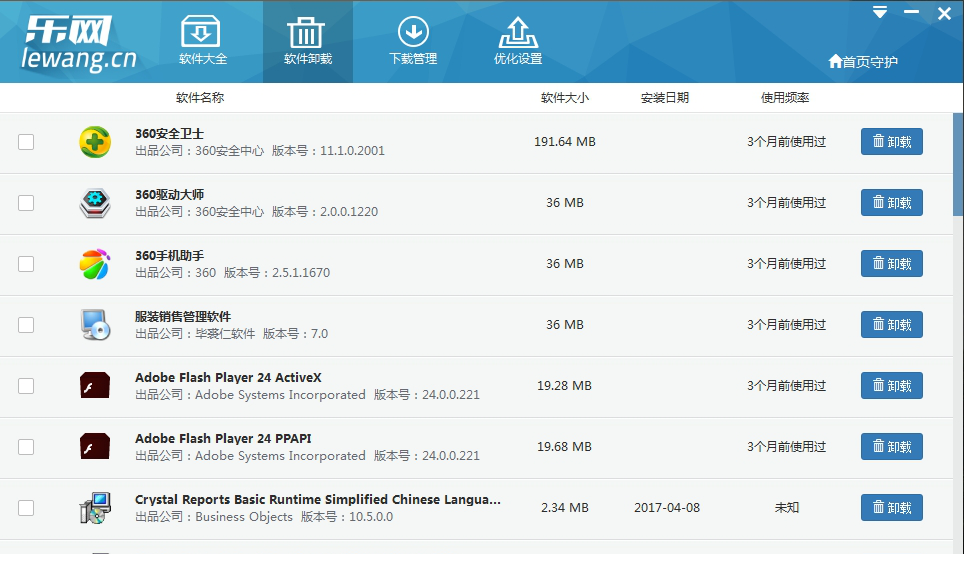
Task: Click version text 2.5.1.1670
Action: pos(301,272)
